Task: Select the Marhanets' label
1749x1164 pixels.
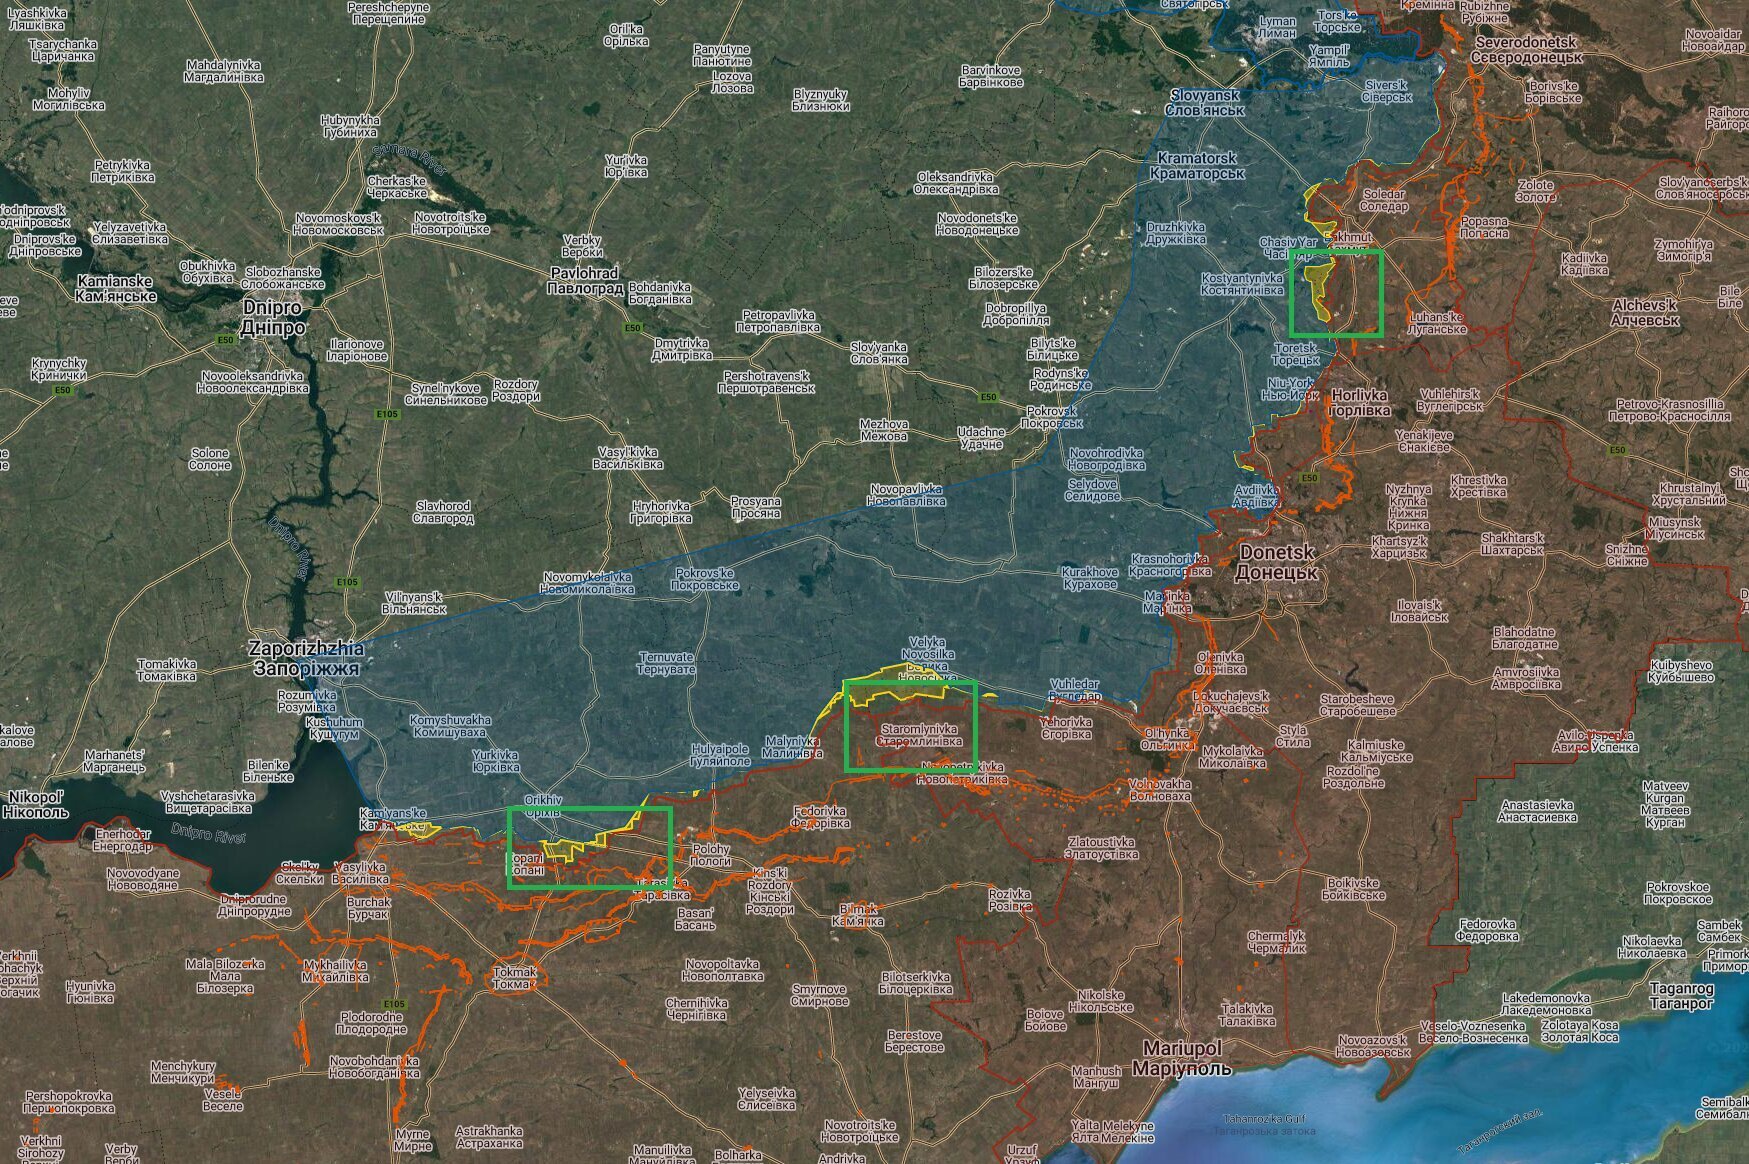Action: [x=112, y=761]
